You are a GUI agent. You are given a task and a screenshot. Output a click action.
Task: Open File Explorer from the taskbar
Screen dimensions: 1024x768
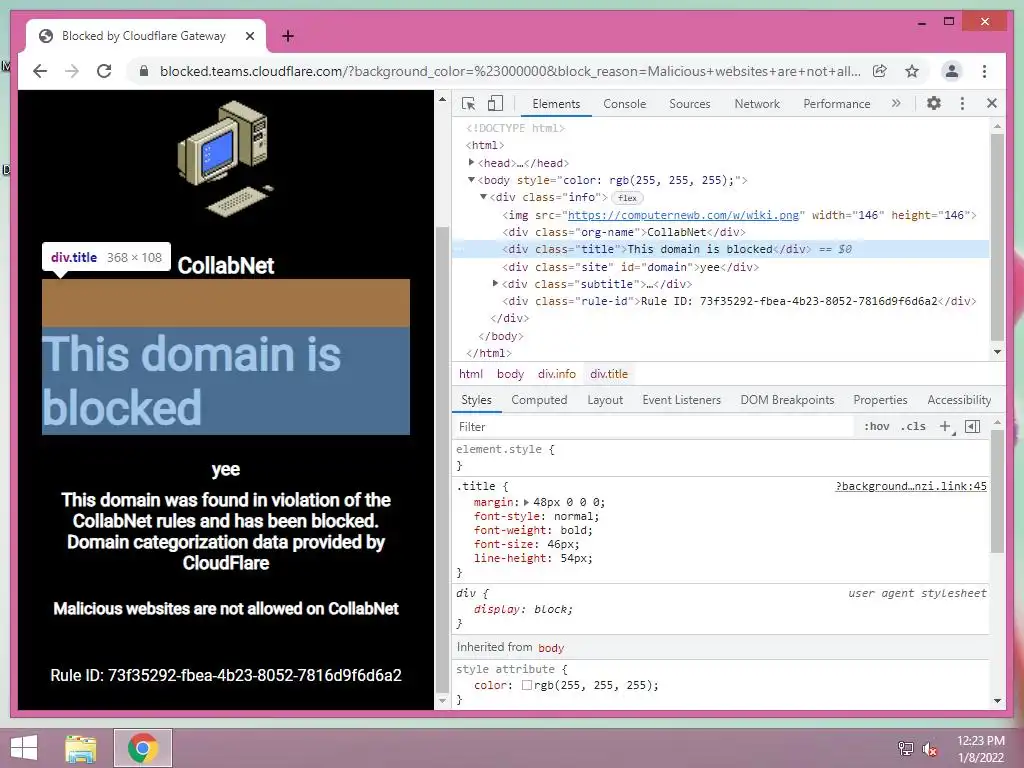(80, 748)
